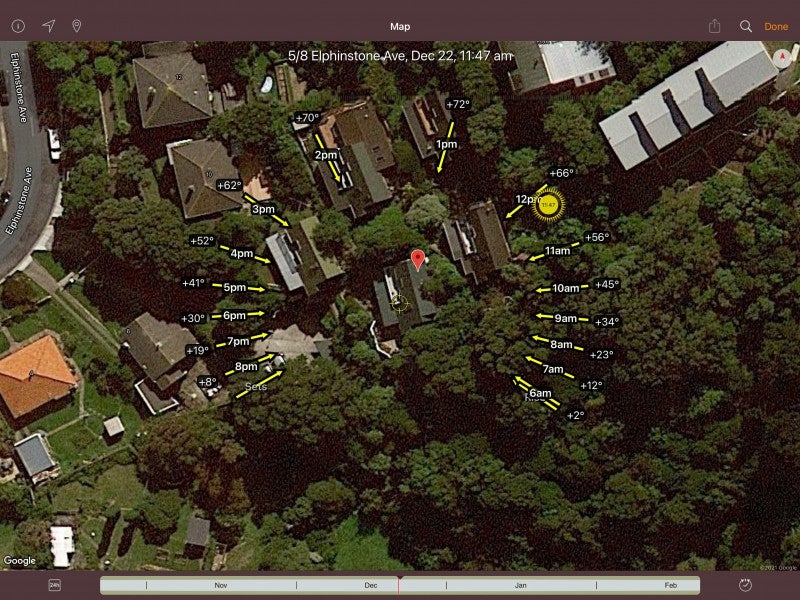800x600 pixels.
Task: Click the 9am sun direction label
Action: tap(566, 318)
